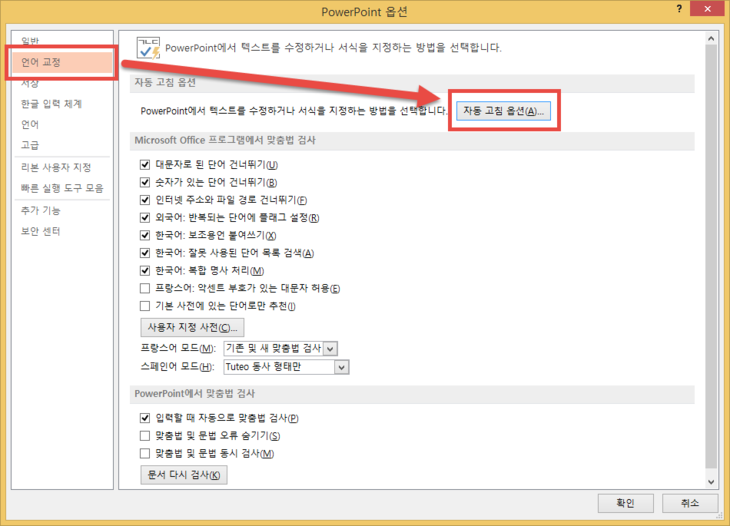
Task: Toggle 한국어: 잘못 사용된 단어 목록 검색
Action: pyautogui.click(x=145, y=253)
